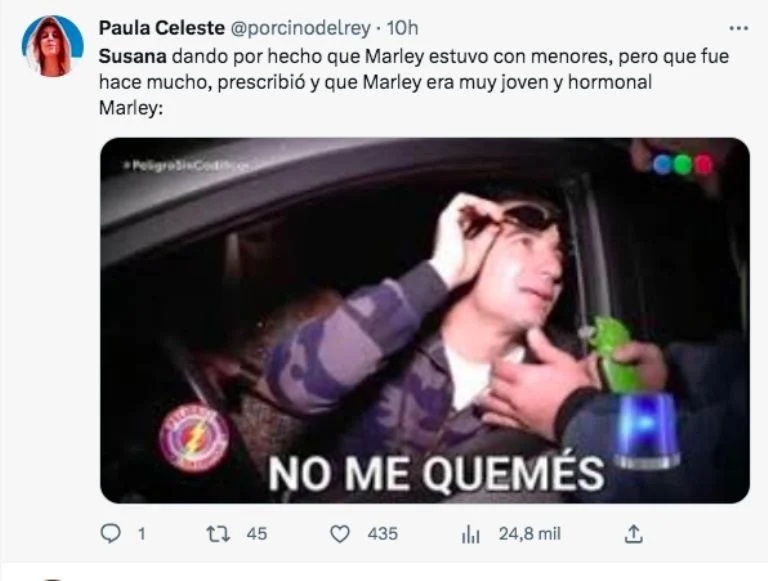Visit the @porcinodelrey handle

coord(300,28)
